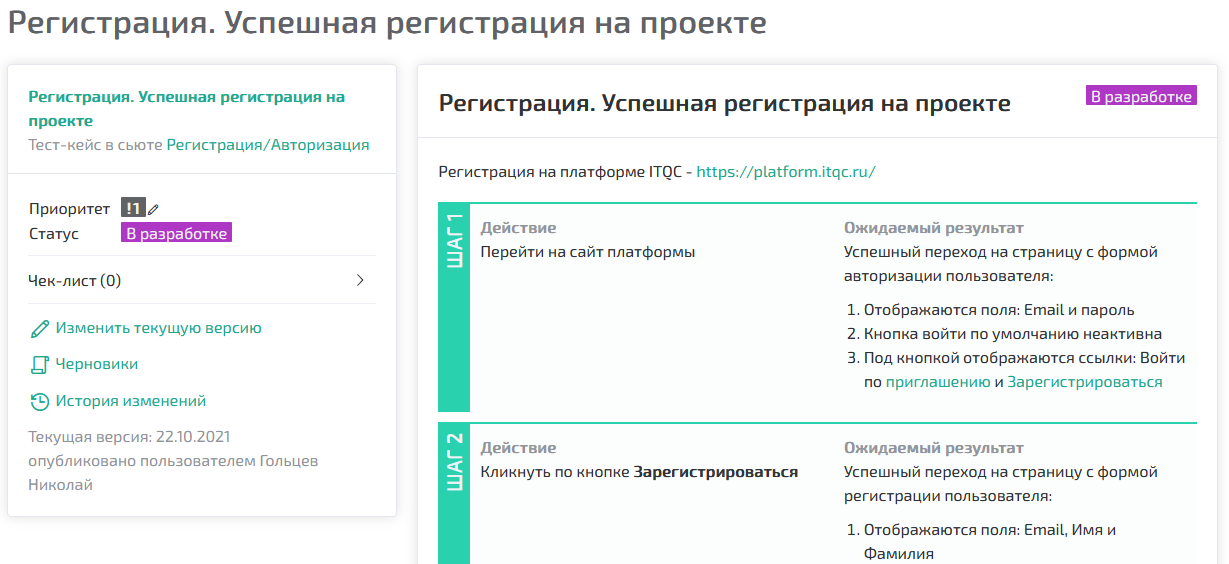Click the drafts document icon
The height and width of the screenshot is (564, 1229).
[39, 365]
